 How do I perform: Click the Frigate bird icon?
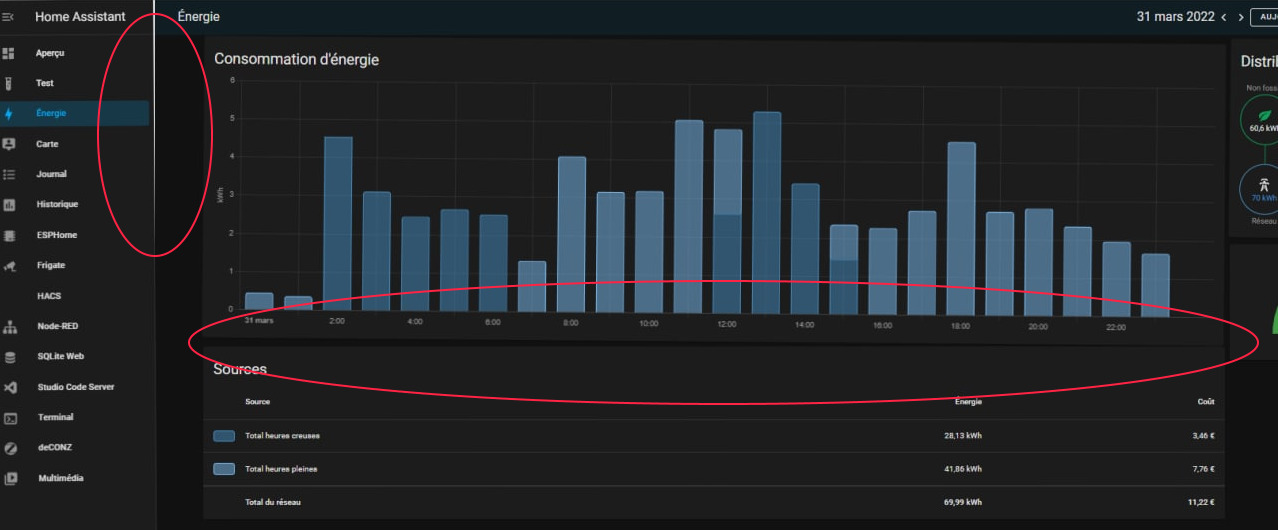coord(9,266)
